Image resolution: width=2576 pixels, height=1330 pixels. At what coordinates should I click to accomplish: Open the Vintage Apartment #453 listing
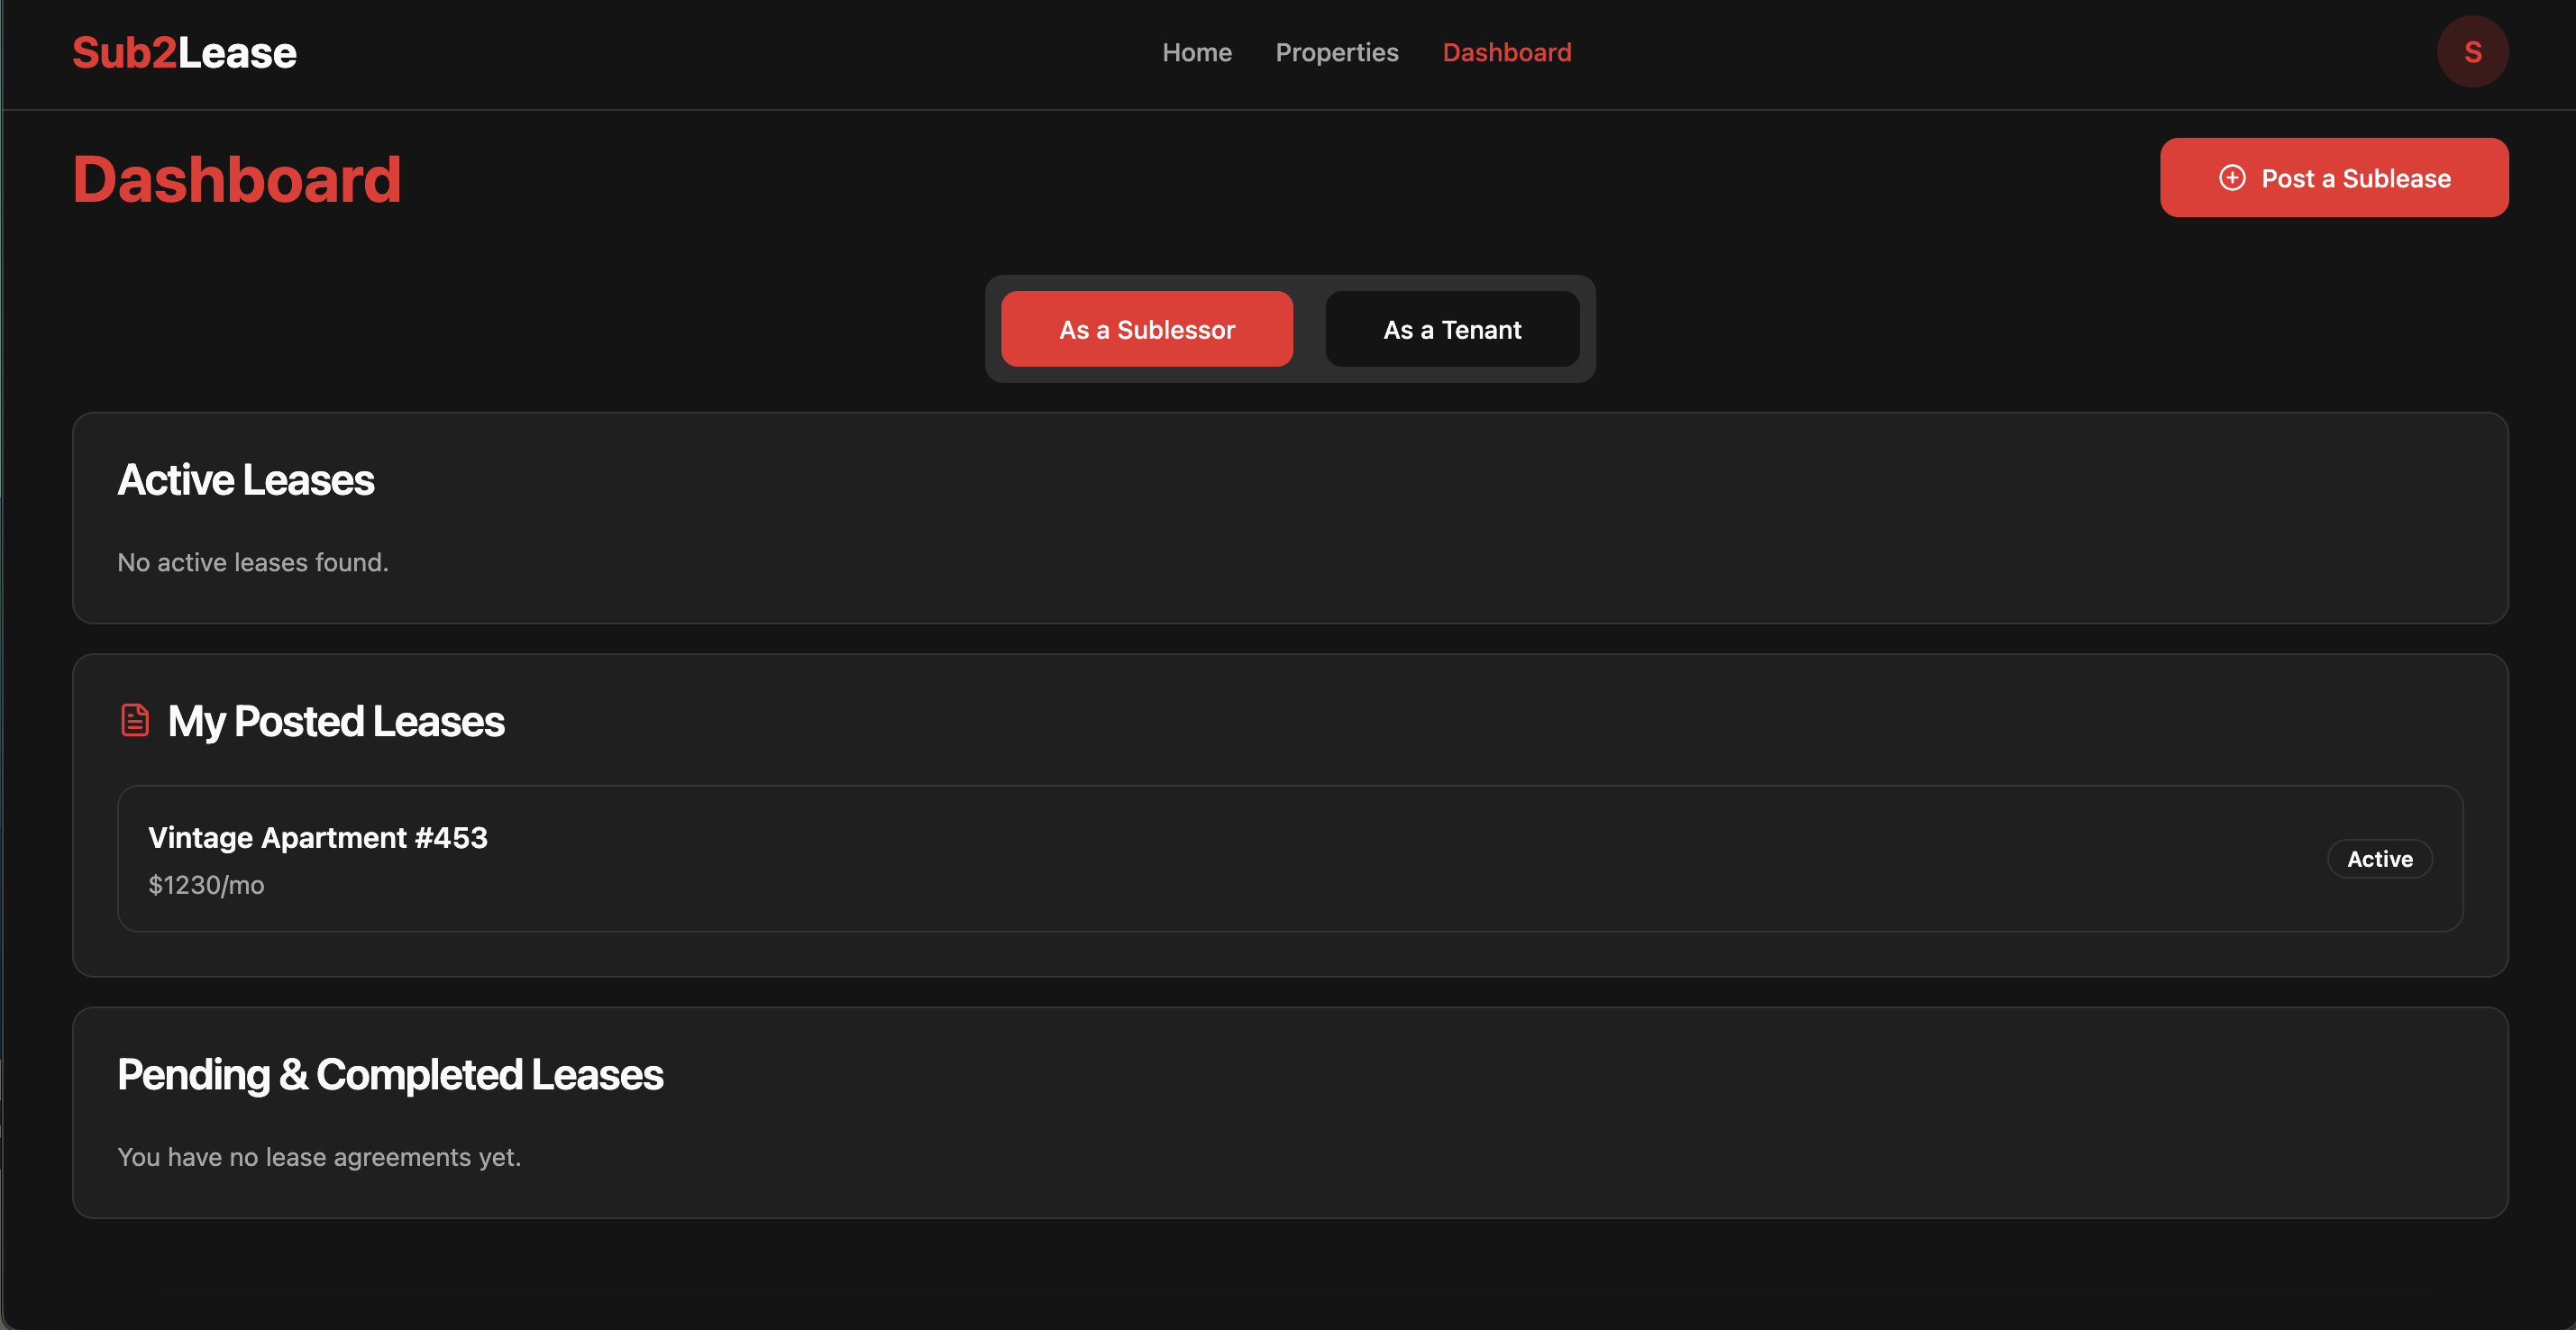coord(318,837)
